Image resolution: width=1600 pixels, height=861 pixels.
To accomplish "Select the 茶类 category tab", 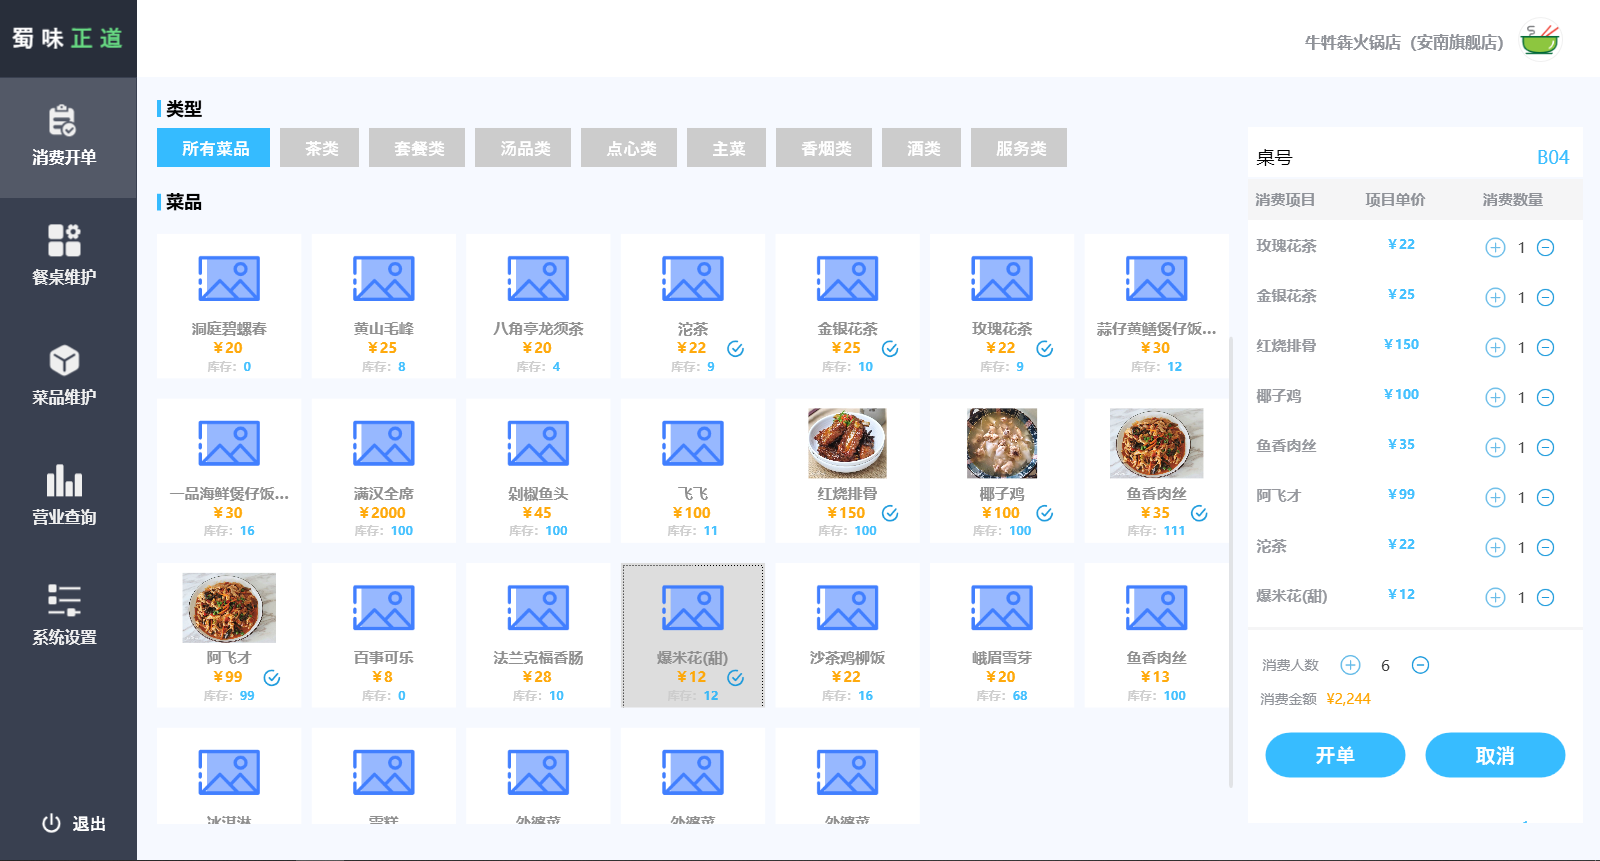I will coord(321,147).
